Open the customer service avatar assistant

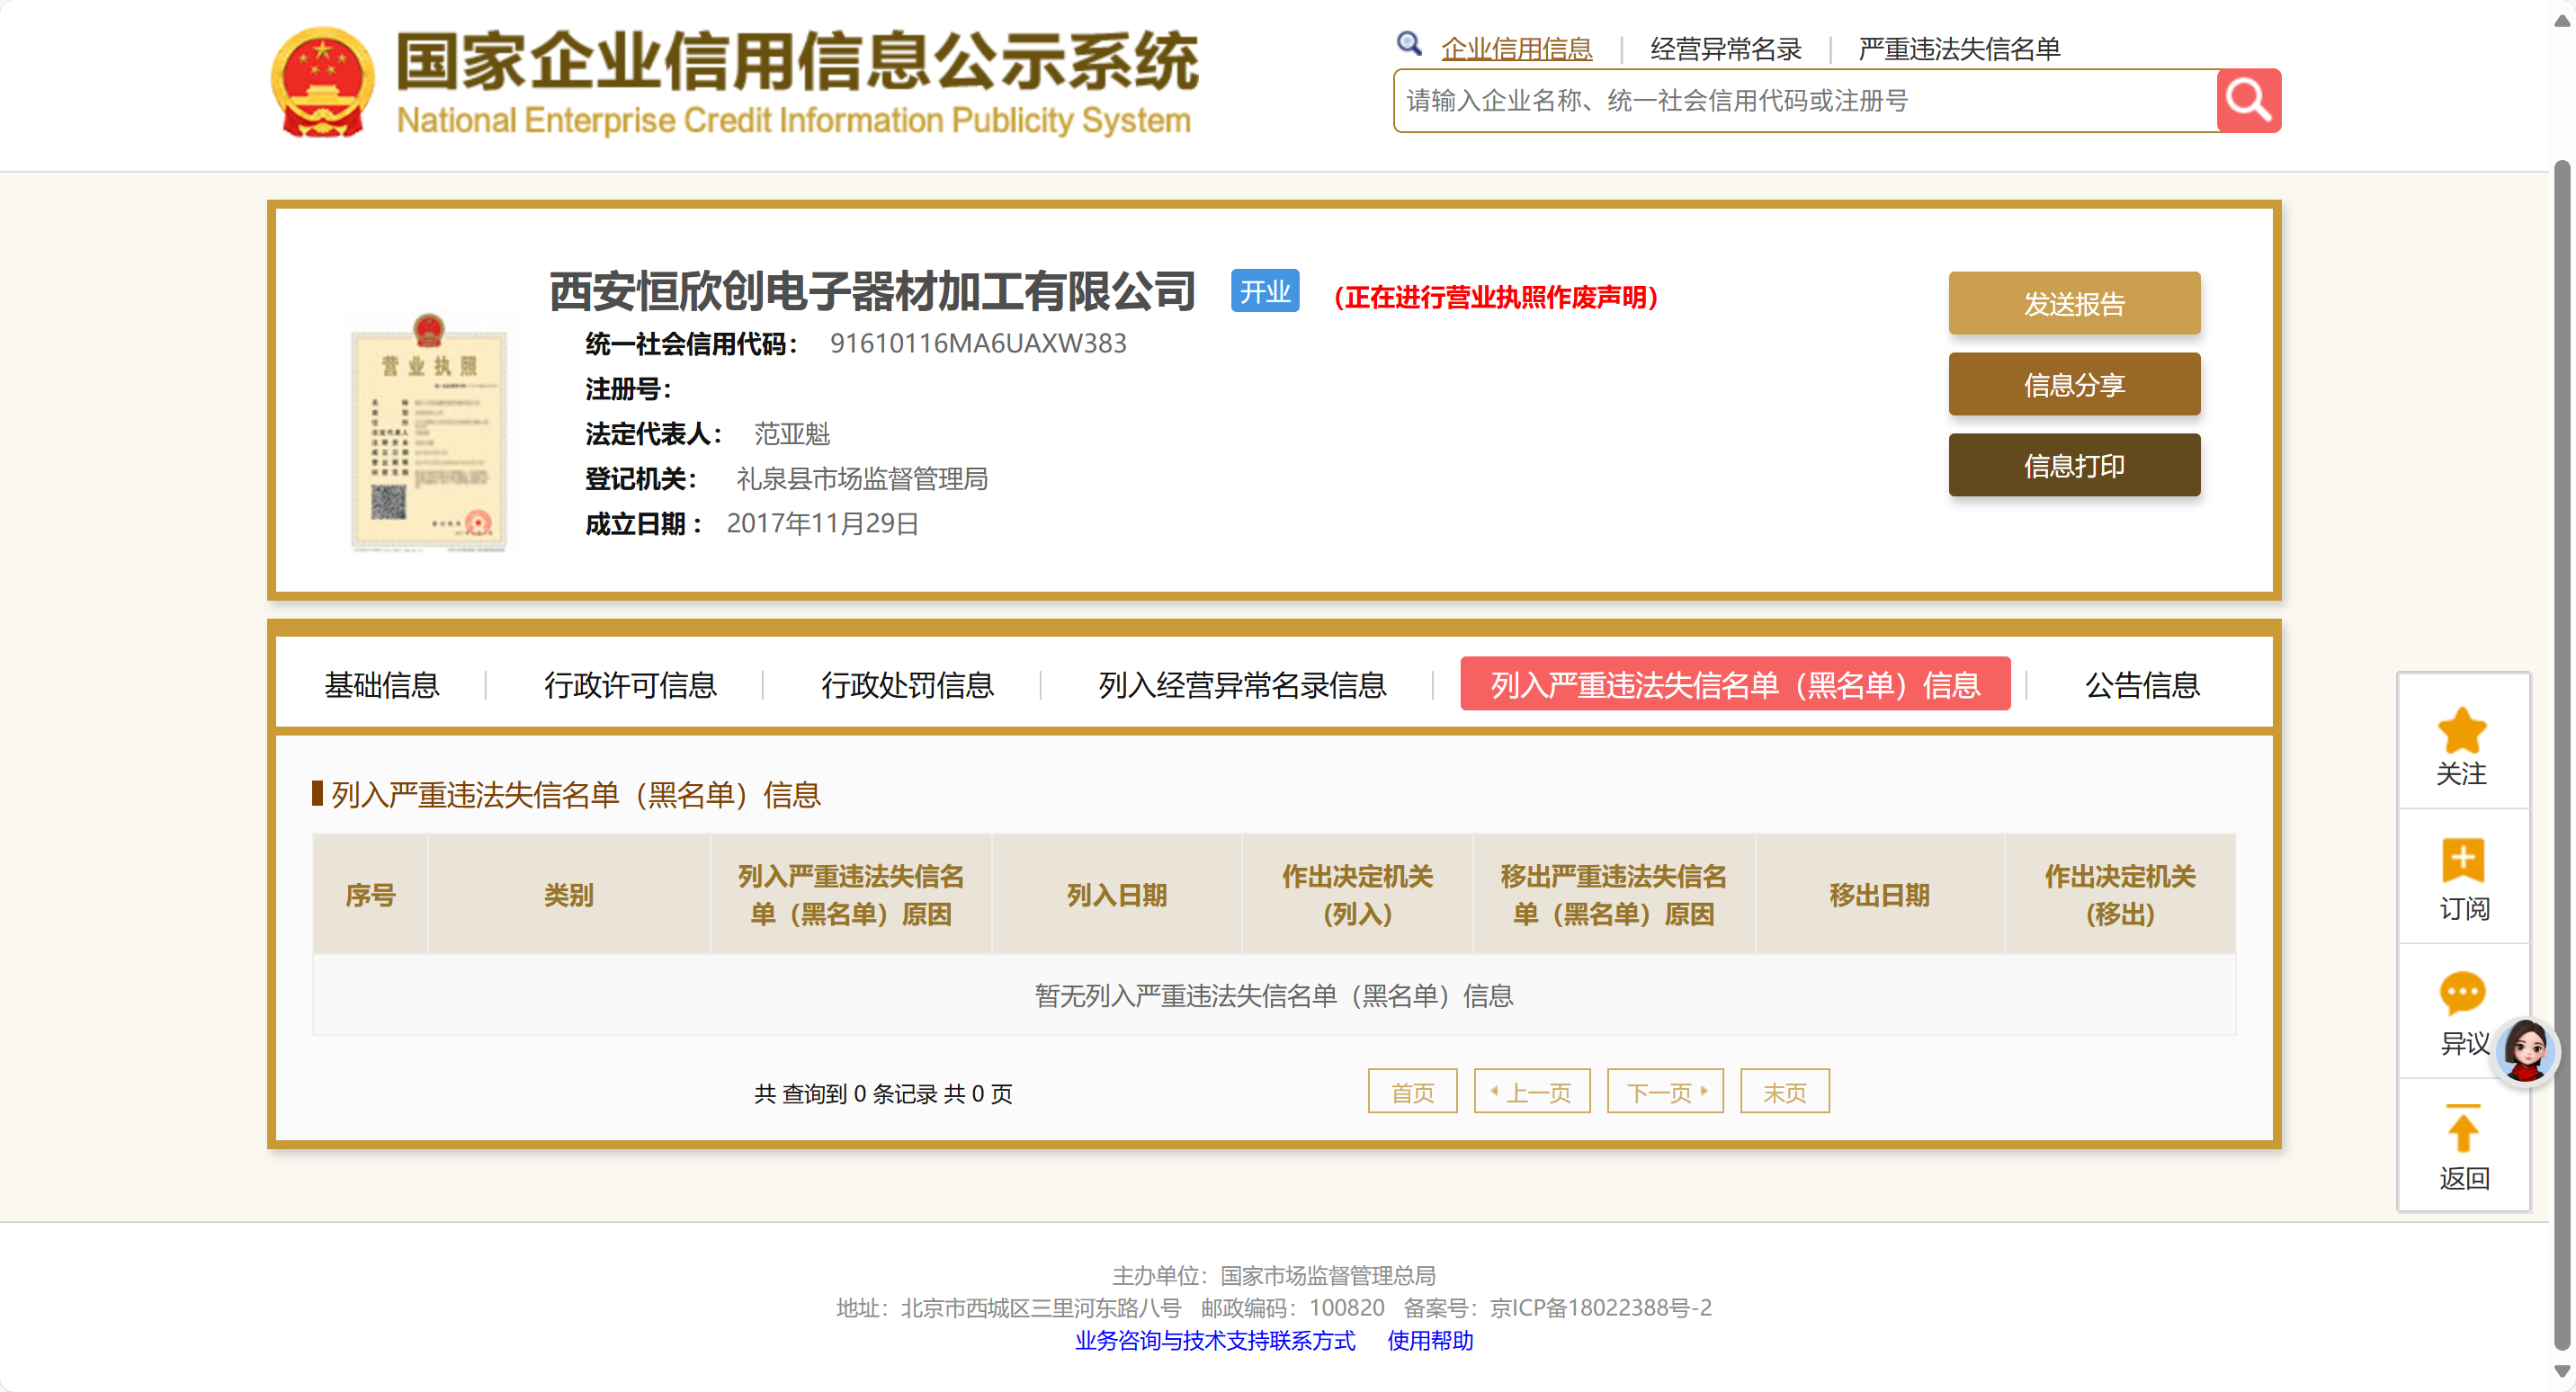tap(2525, 1051)
